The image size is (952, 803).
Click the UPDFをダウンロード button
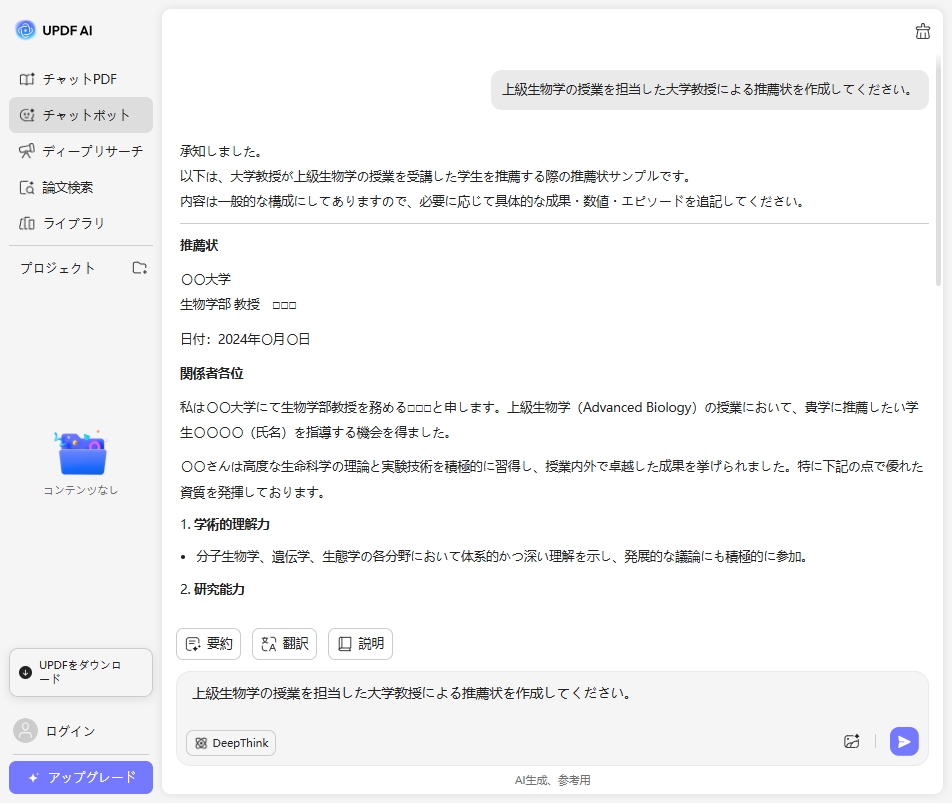click(81, 672)
